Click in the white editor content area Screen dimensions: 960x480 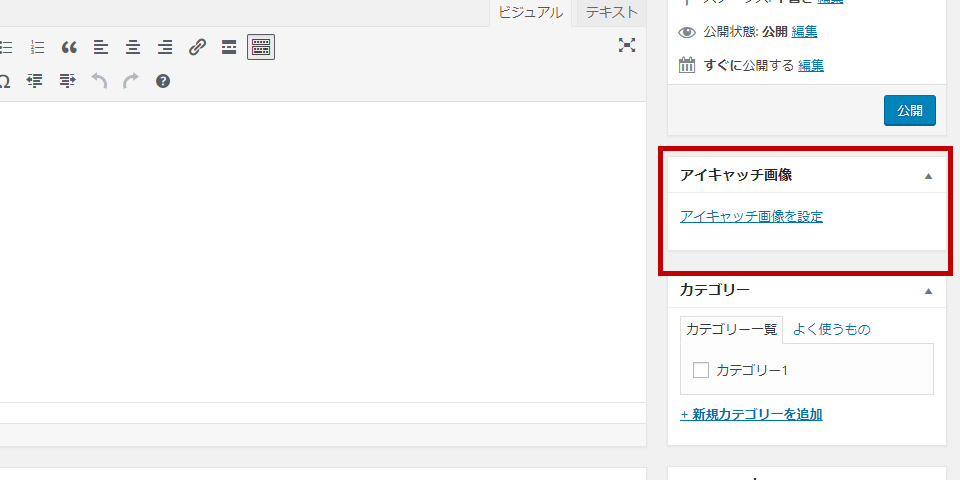point(320,250)
